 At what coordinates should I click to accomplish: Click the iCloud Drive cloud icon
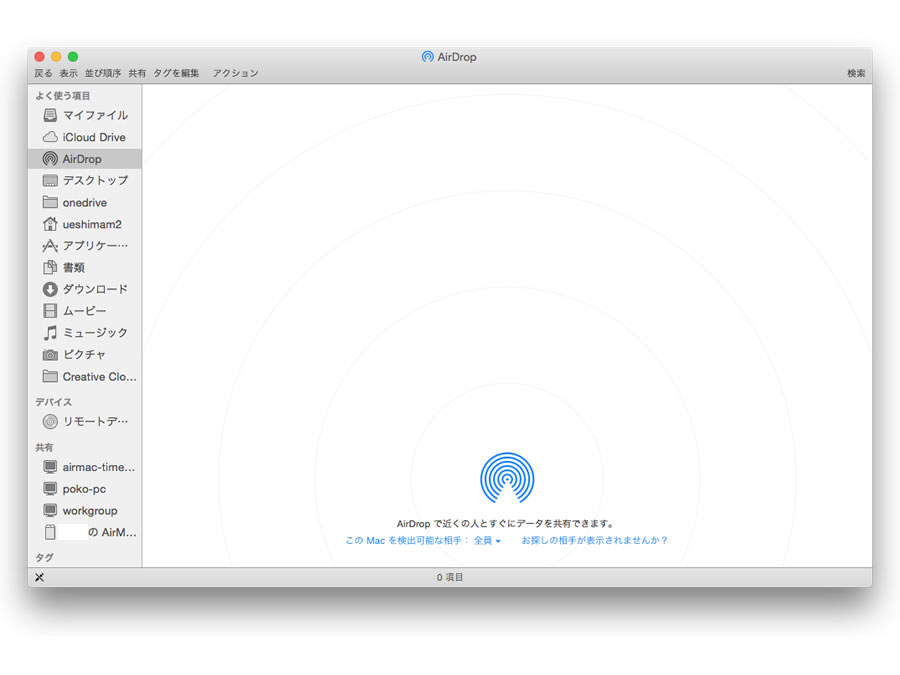click(x=50, y=137)
